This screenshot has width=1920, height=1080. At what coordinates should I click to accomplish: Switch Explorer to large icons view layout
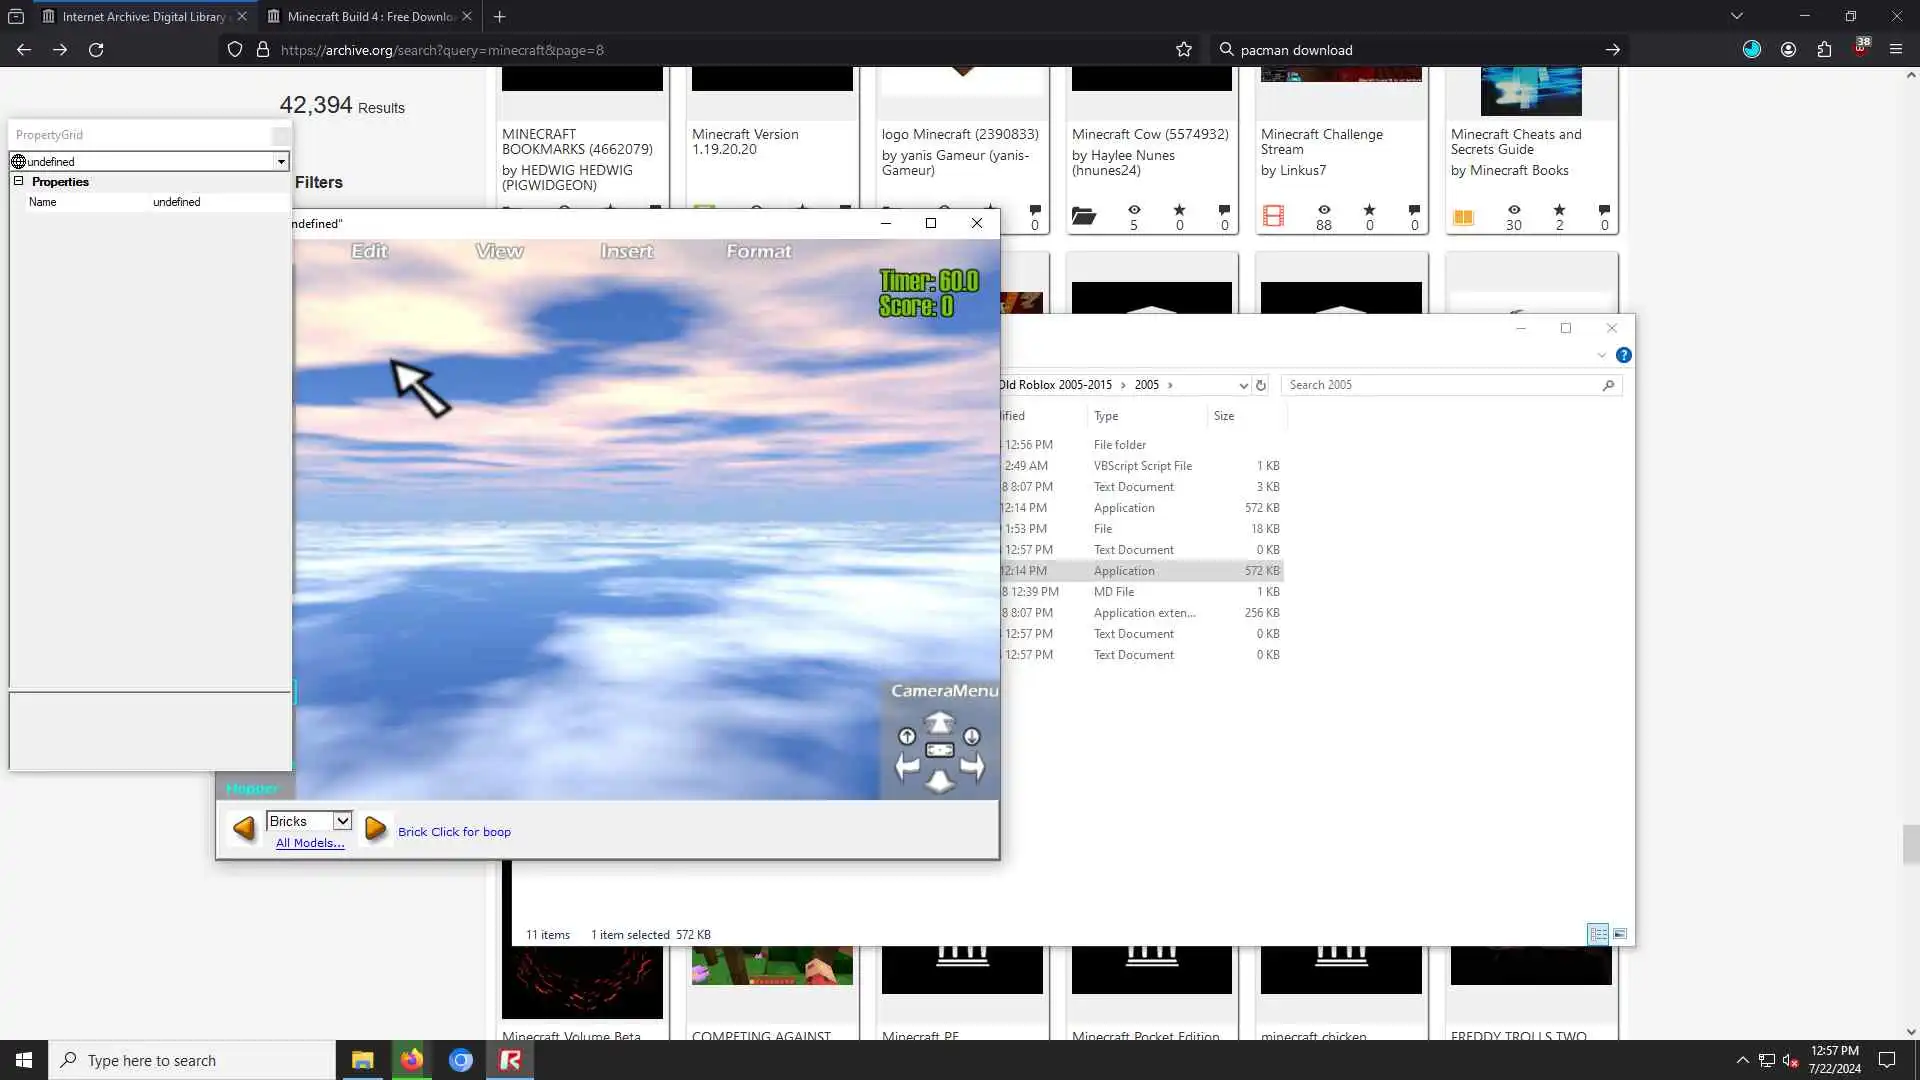1620,934
